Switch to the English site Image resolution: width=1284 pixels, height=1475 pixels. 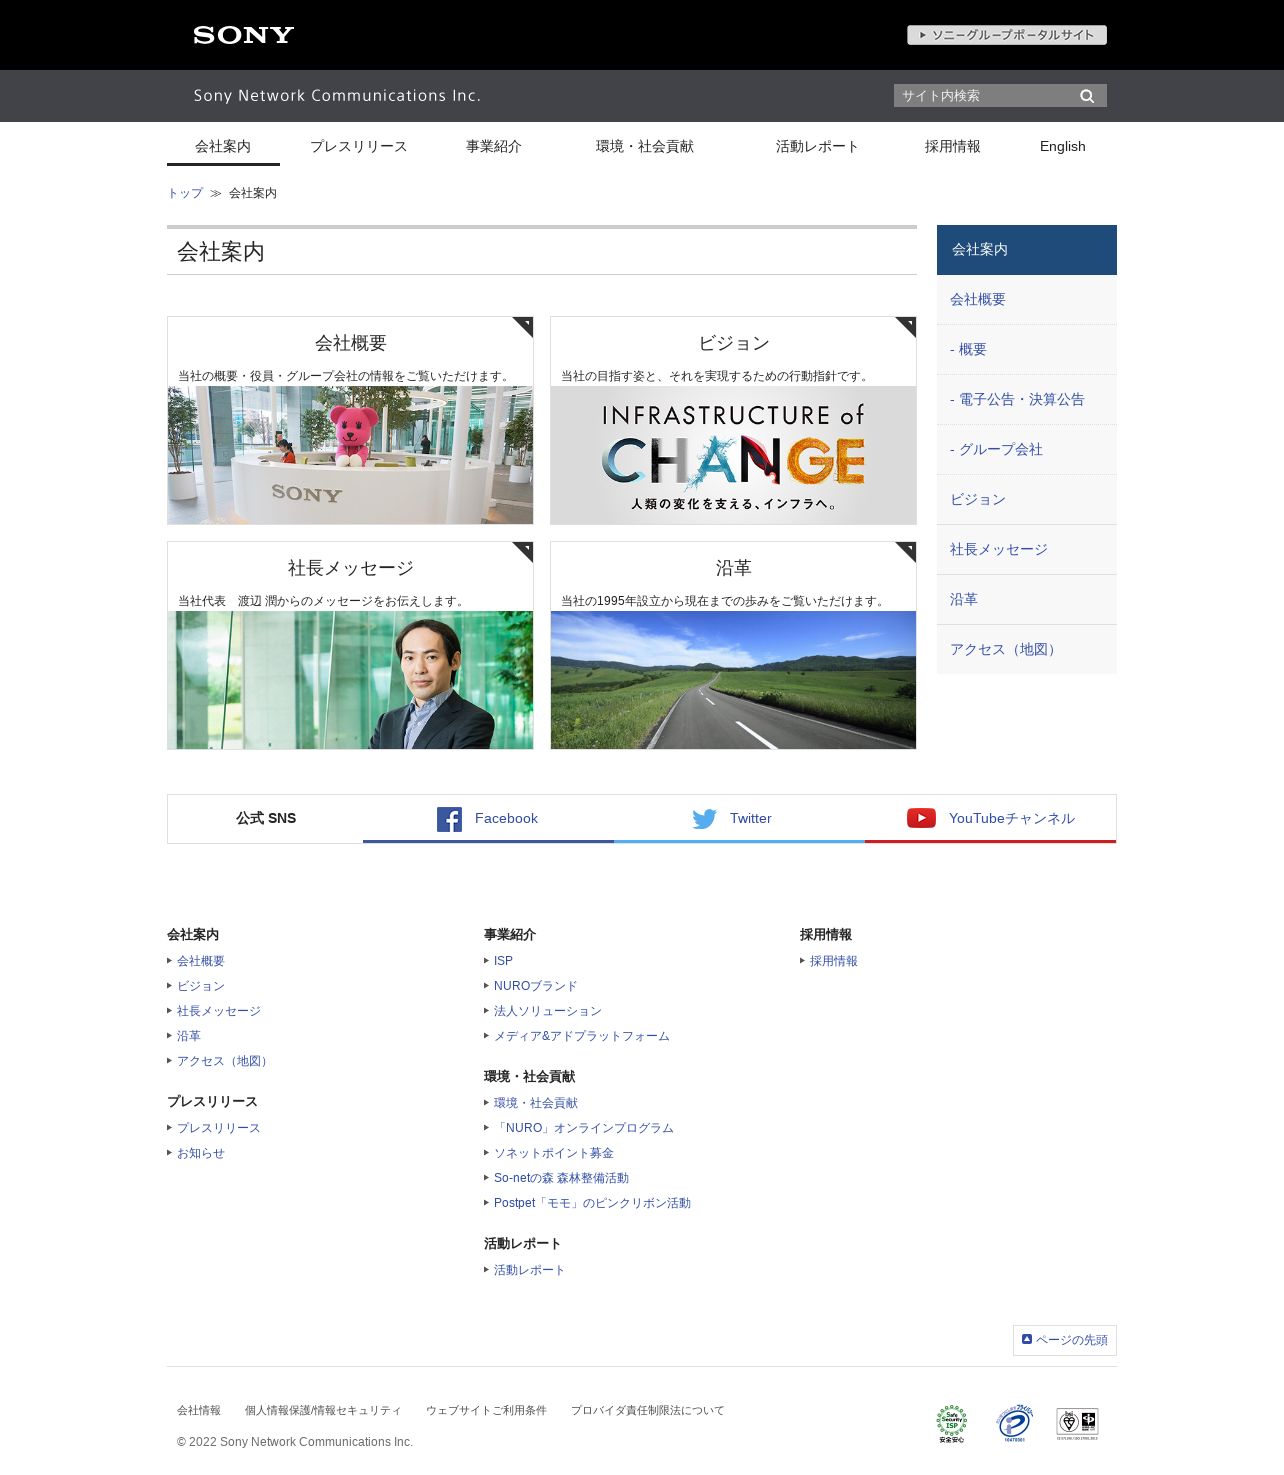click(x=1062, y=147)
